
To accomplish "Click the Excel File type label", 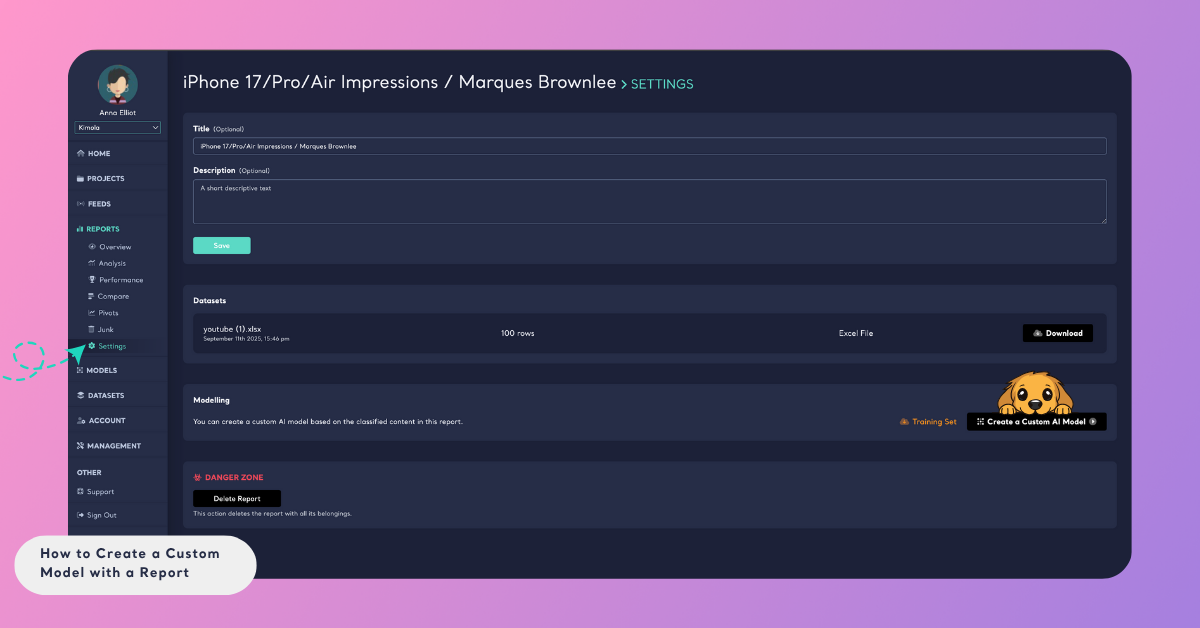I will pos(856,333).
